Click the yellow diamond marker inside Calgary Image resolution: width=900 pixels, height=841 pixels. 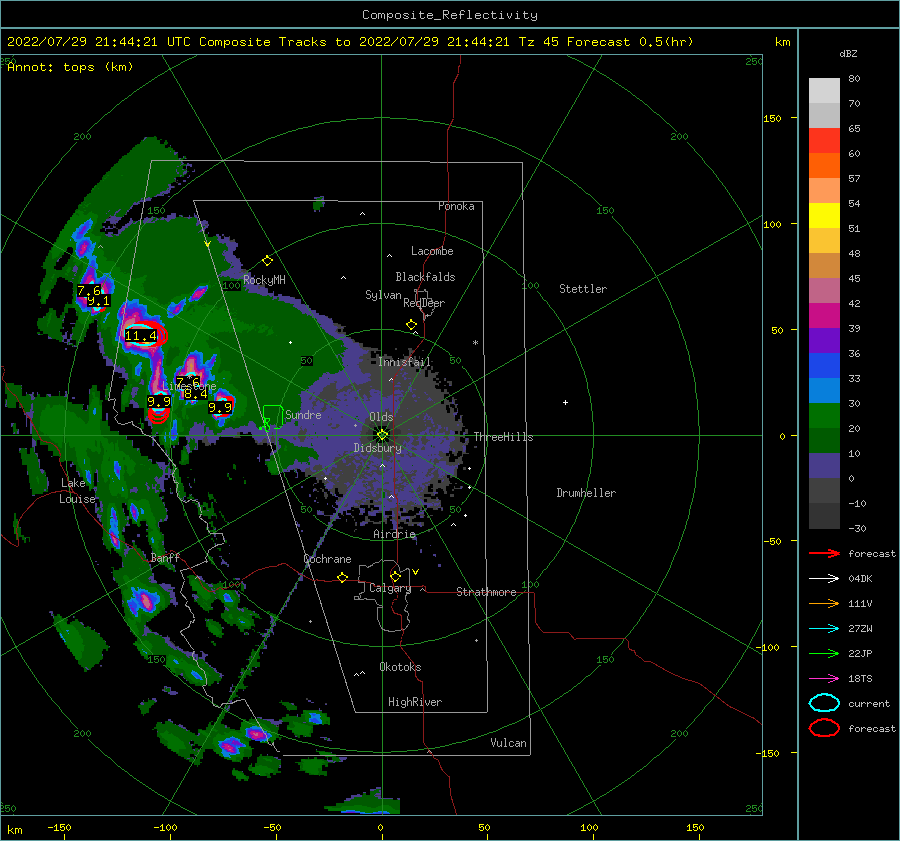pos(395,576)
